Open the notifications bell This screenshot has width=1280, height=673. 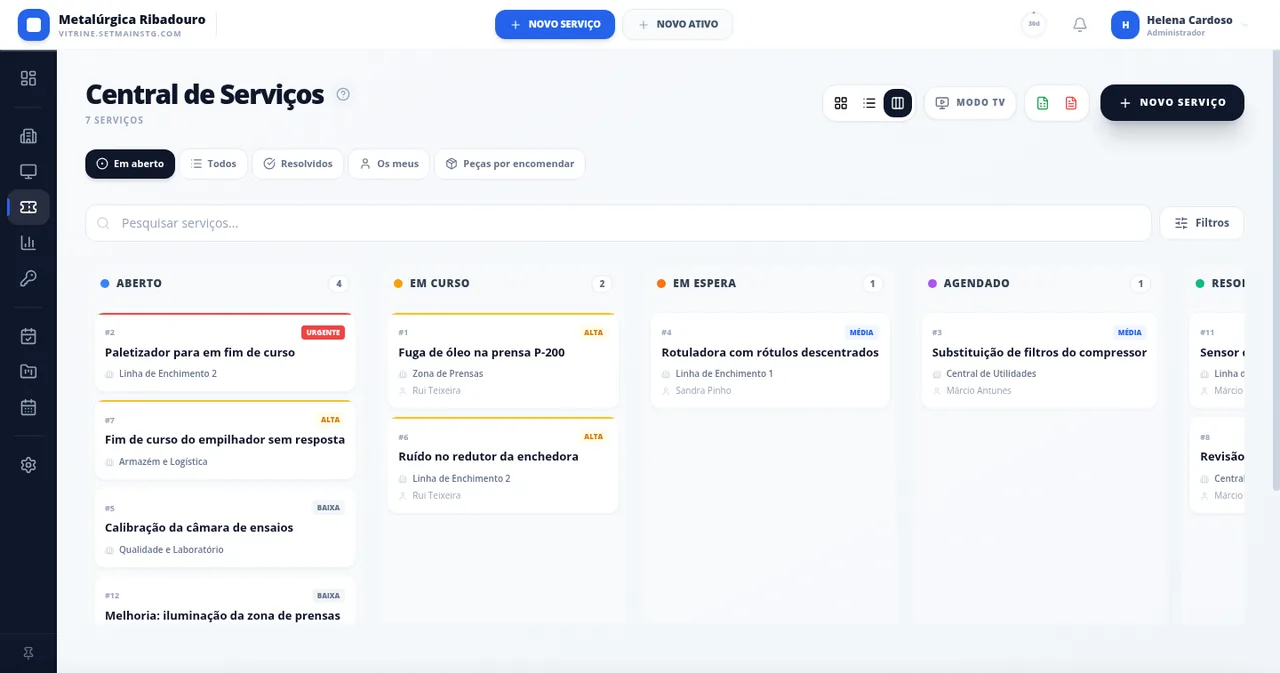click(1080, 24)
